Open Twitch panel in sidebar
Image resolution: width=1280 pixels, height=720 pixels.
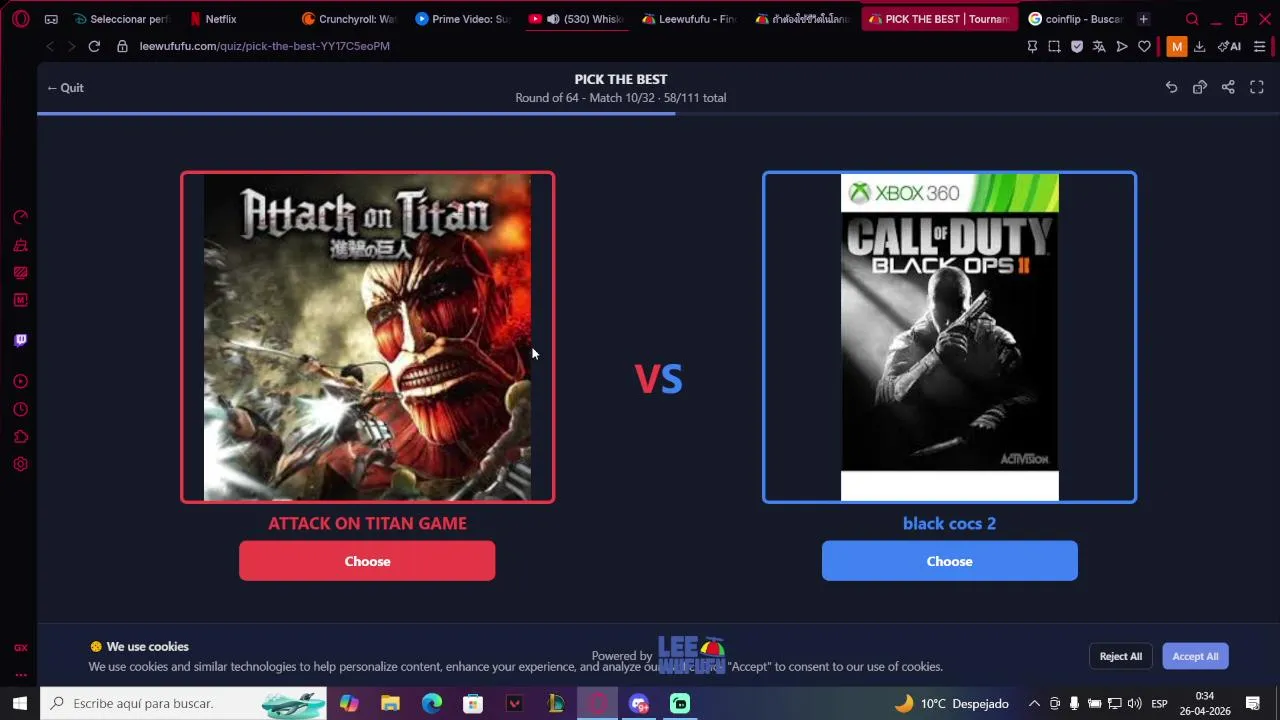[x=20, y=340]
